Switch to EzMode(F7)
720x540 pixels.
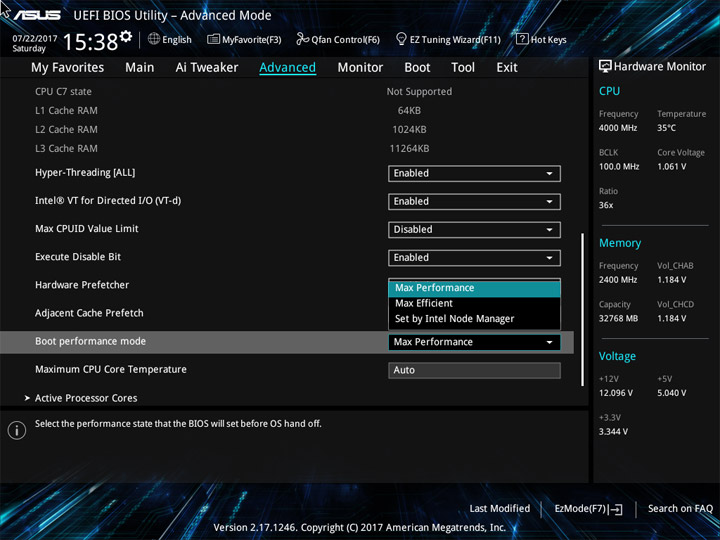[588, 509]
